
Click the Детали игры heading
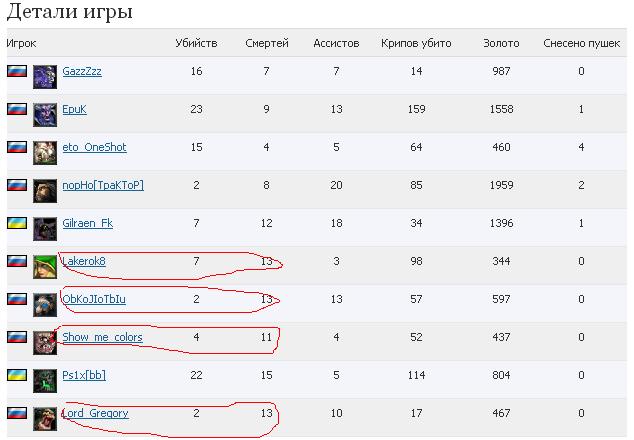click(x=70, y=11)
